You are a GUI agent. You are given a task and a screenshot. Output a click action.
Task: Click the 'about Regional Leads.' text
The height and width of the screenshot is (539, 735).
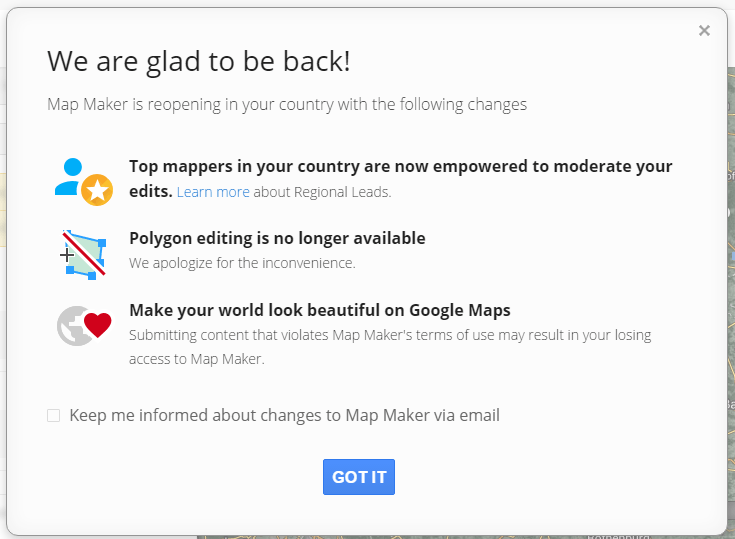coord(322,192)
